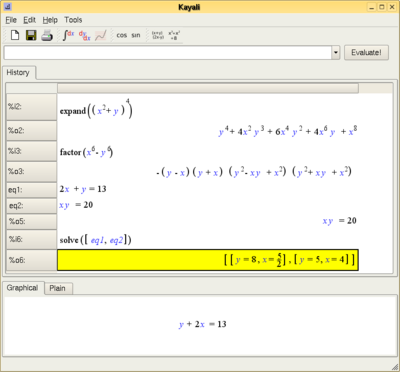Click the %o2: row label
The height and width of the screenshot is (372, 400).
click(31, 131)
